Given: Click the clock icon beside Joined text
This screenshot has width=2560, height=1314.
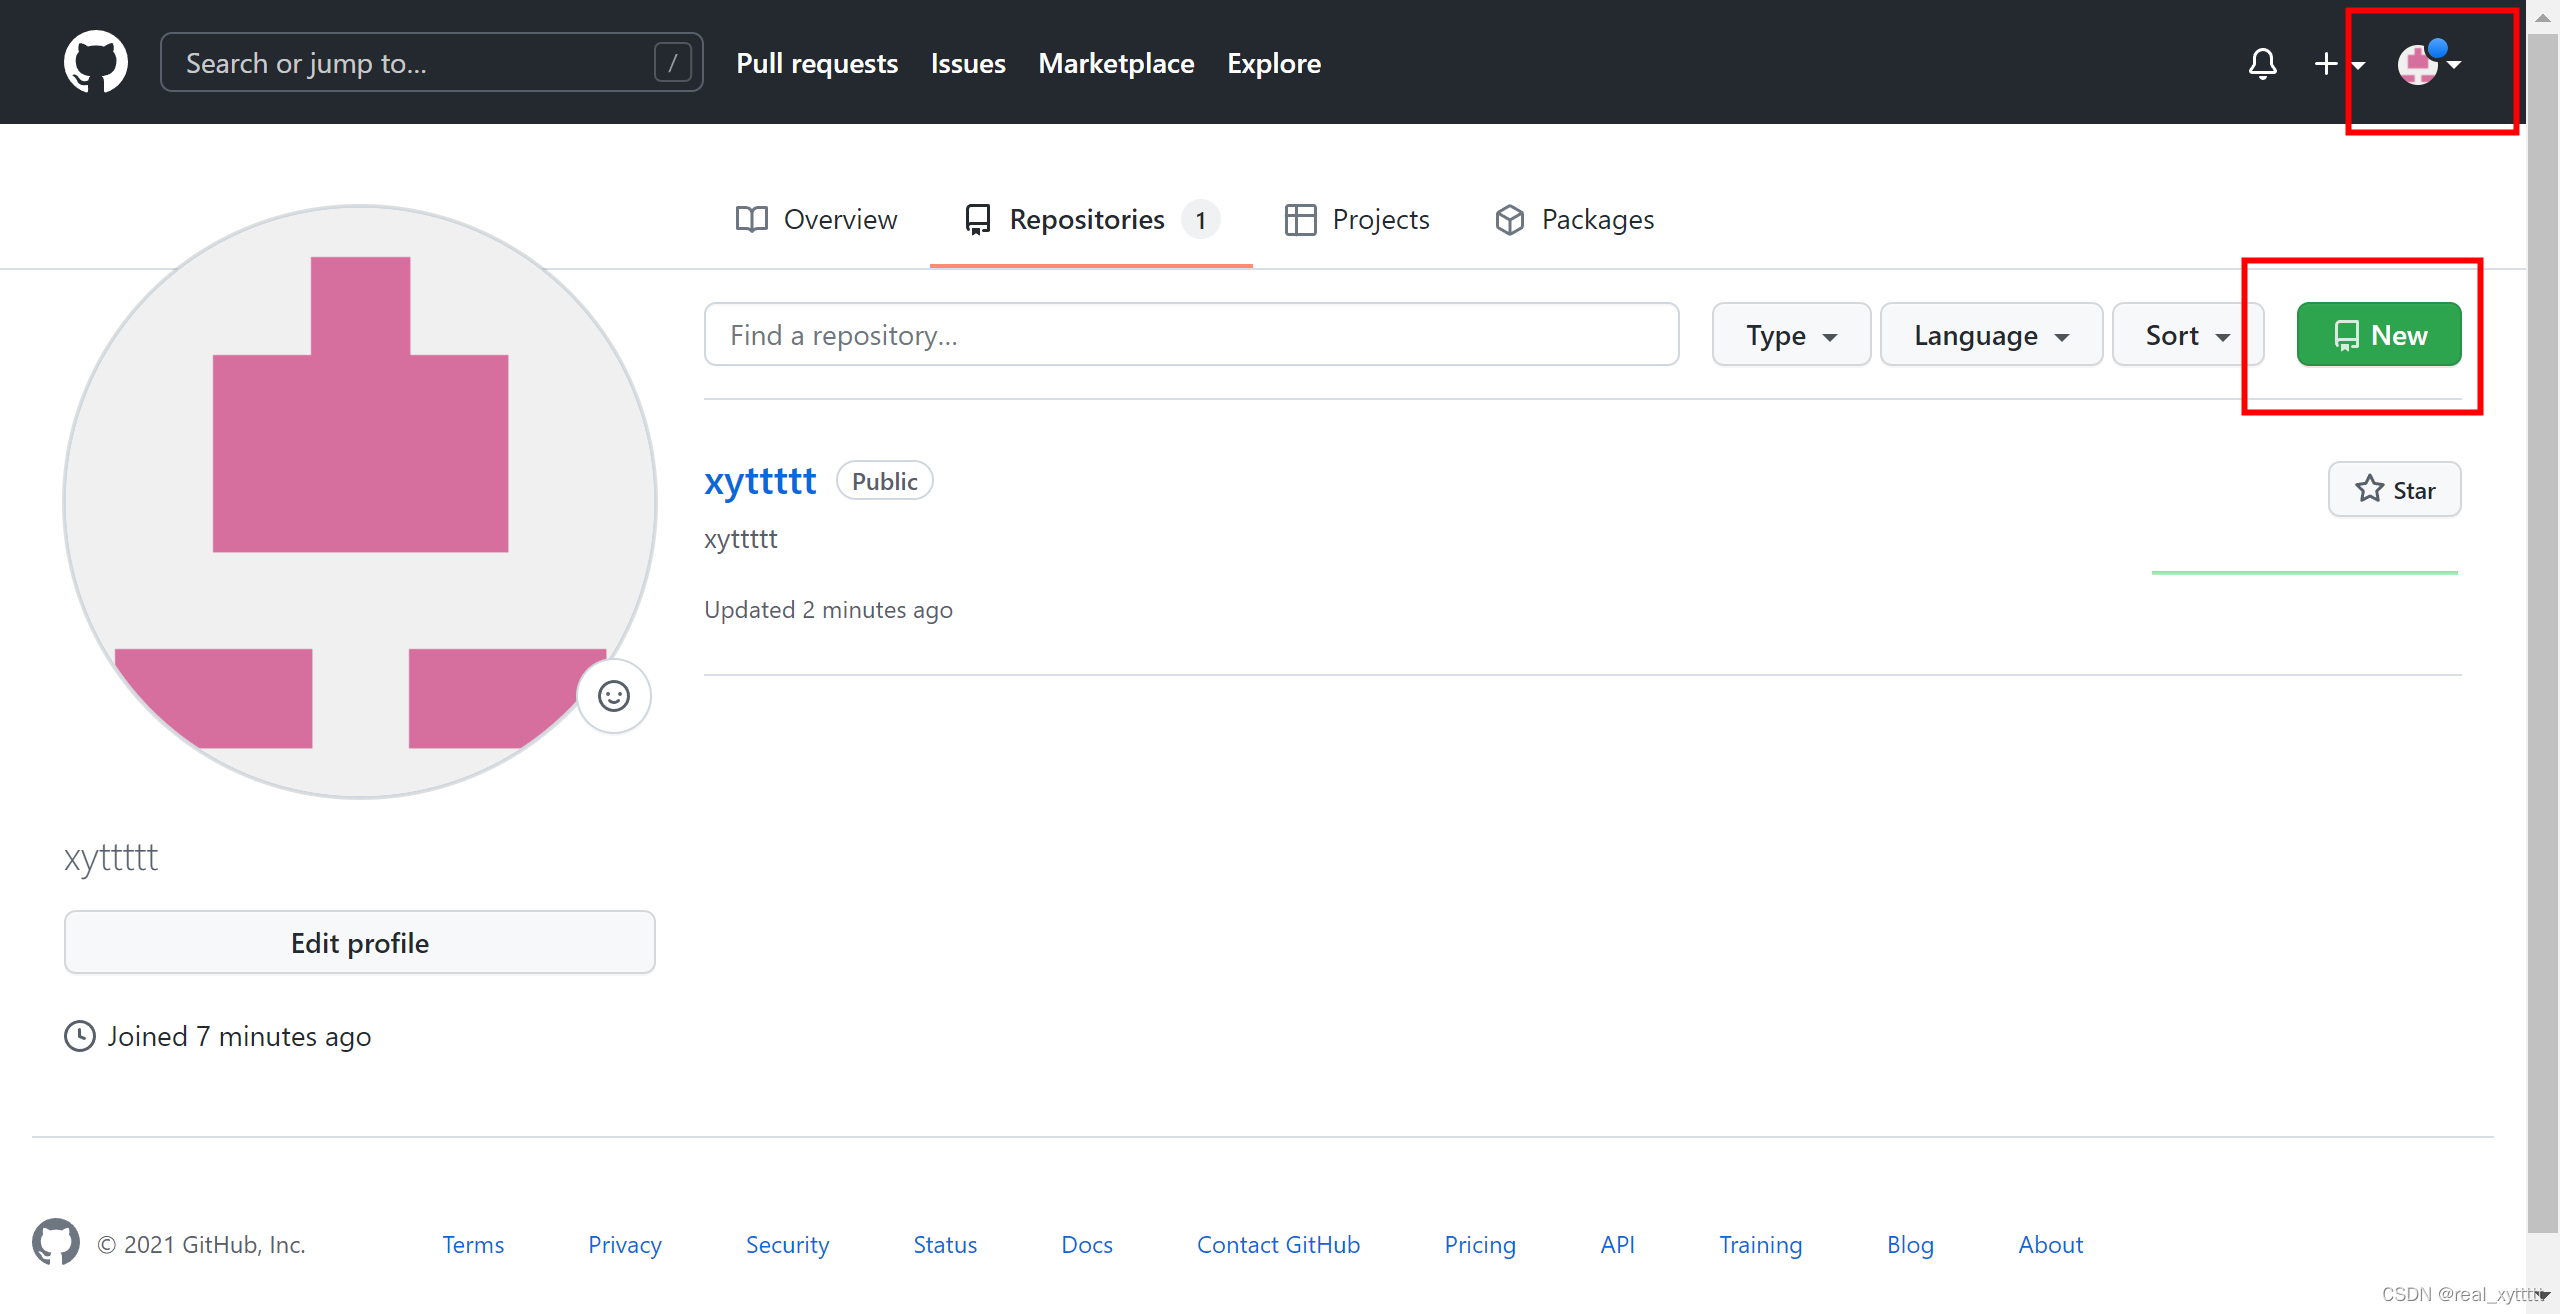Looking at the screenshot, I should click(80, 1036).
